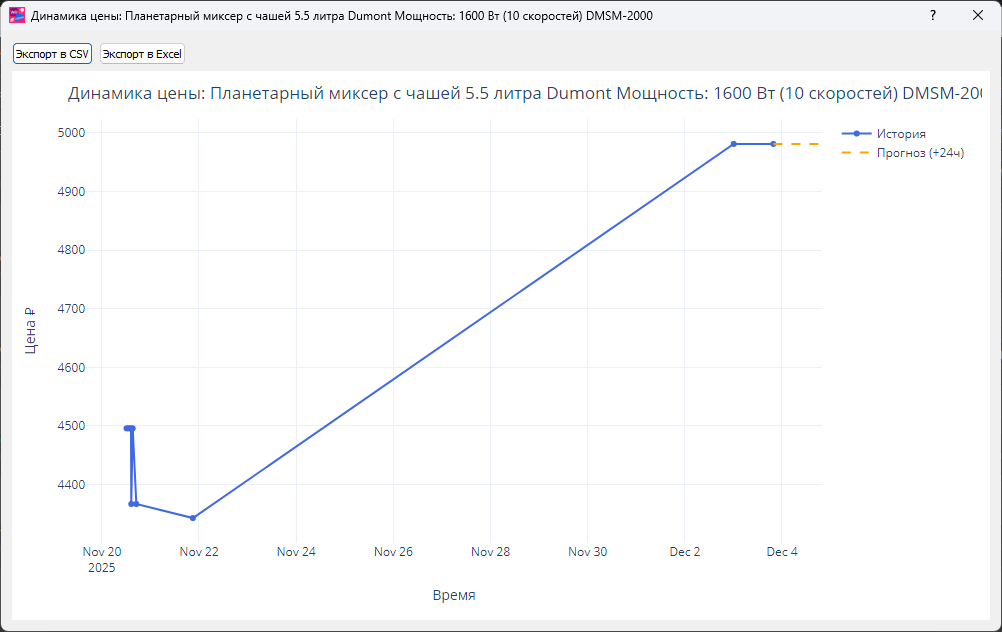Image resolution: width=1002 pixels, height=632 pixels.
Task: Select the data point at 4980 near Dec 3
Action: pyautogui.click(x=734, y=144)
